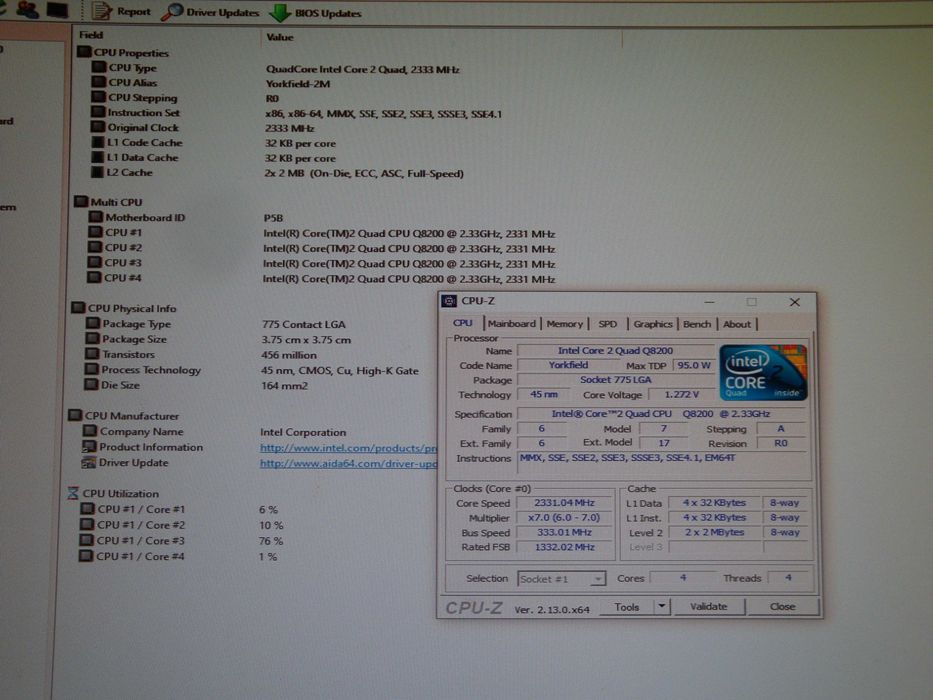Click the Driver Updates magnifier icon
Screen dimensions: 933x700
click(x=171, y=12)
